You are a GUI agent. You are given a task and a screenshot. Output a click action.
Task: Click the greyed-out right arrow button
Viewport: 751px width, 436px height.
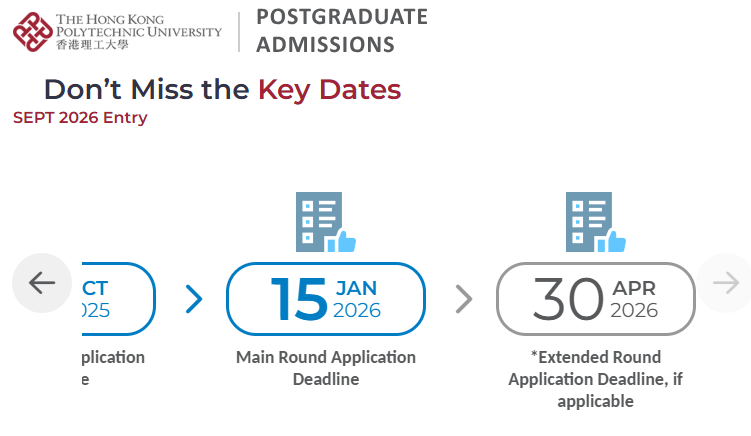(724, 283)
